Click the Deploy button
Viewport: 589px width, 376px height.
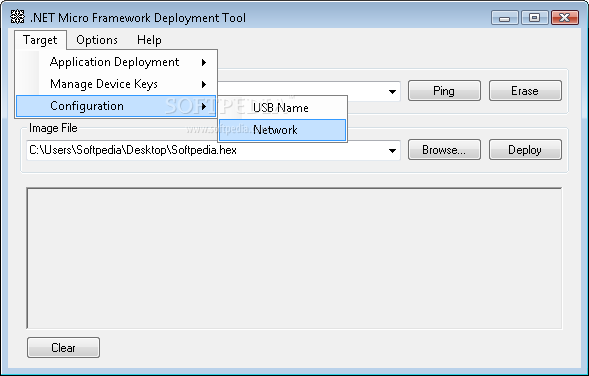pos(525,150)
